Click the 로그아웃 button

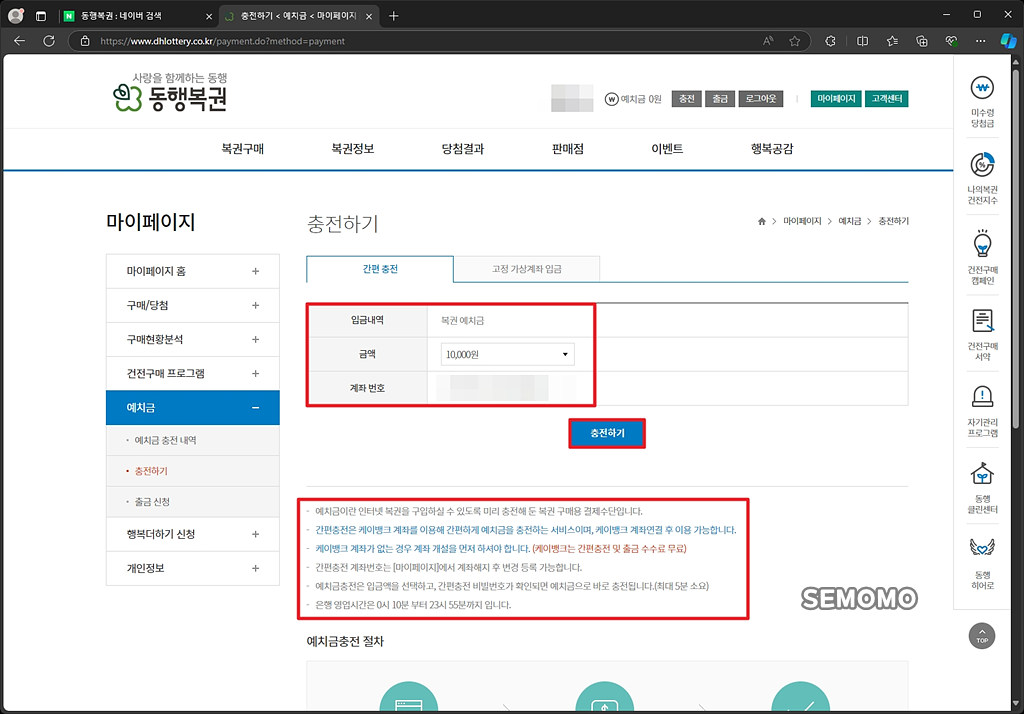[x=761, y=99]
